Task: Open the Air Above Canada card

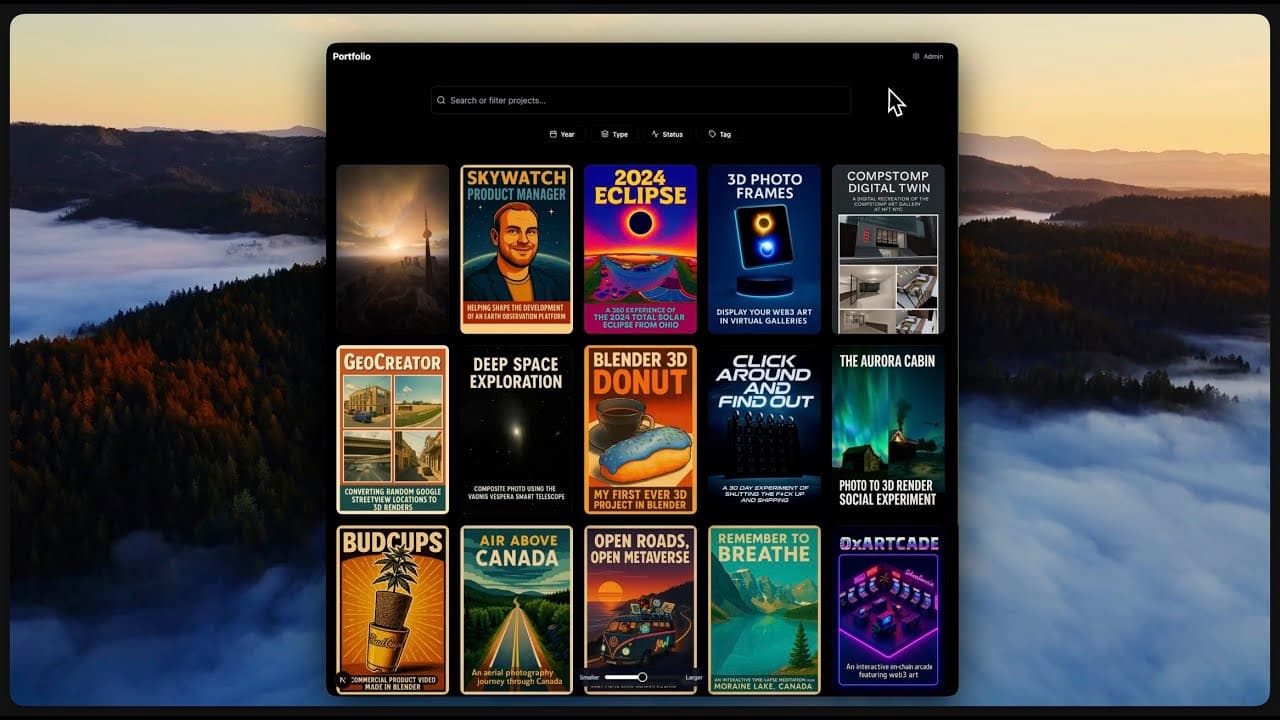Action: point(516,609)
